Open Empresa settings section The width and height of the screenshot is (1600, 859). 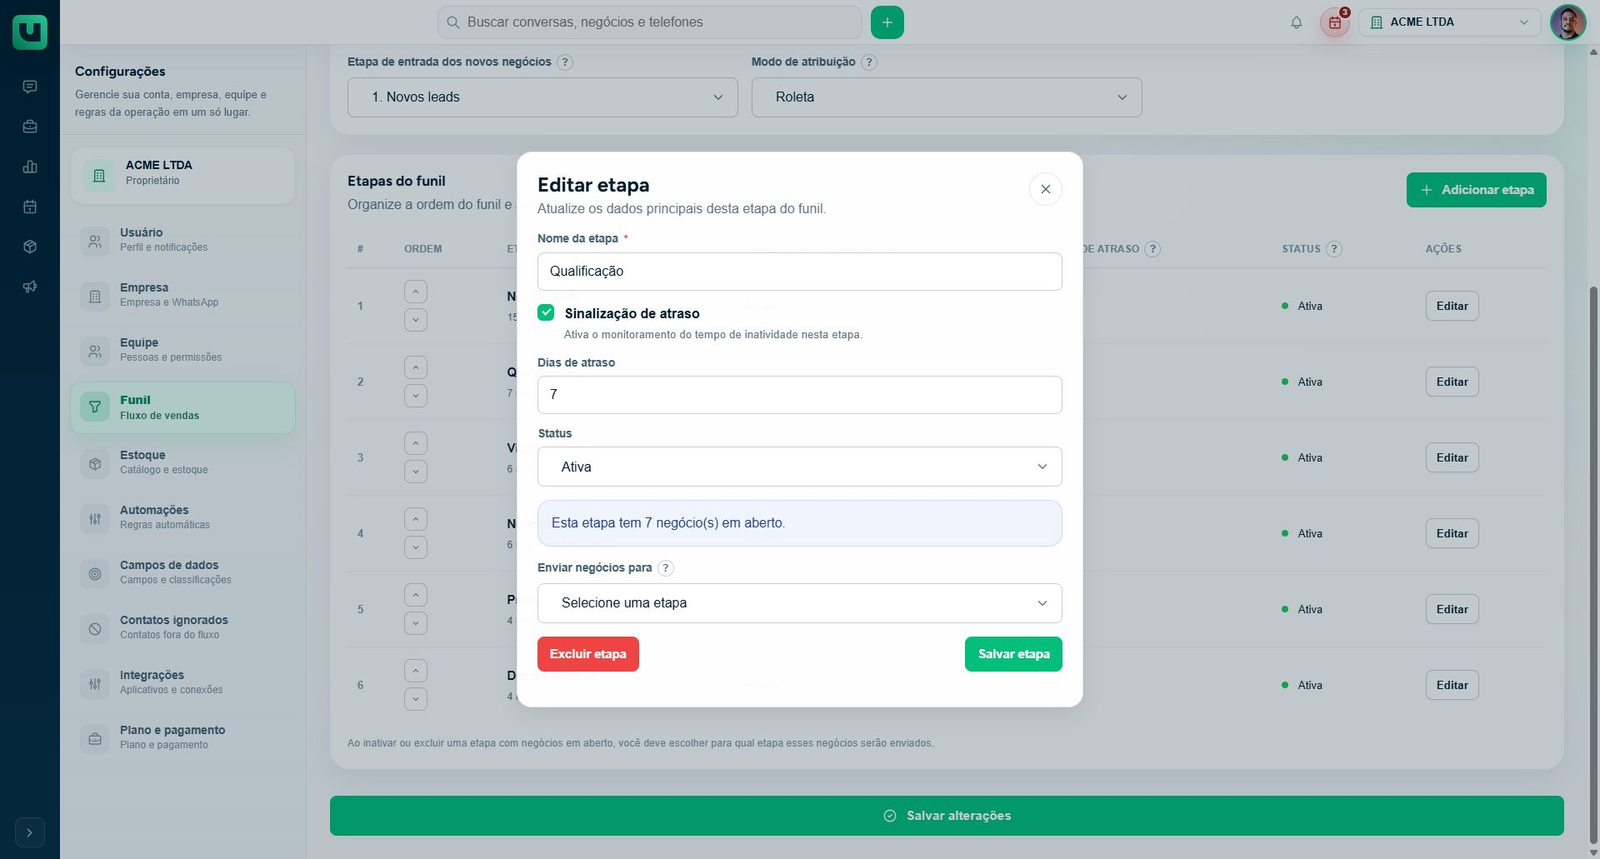pyautogui.click(x=183, y=295)
